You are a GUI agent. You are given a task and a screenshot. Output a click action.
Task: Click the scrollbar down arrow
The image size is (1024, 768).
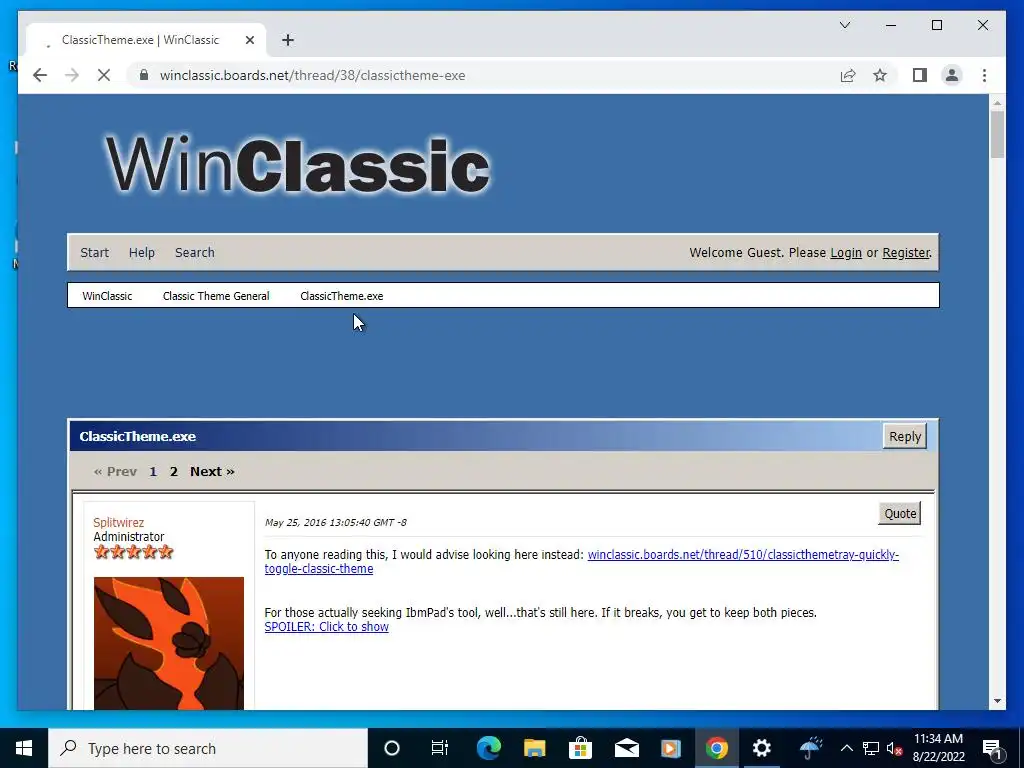[997, 701]
